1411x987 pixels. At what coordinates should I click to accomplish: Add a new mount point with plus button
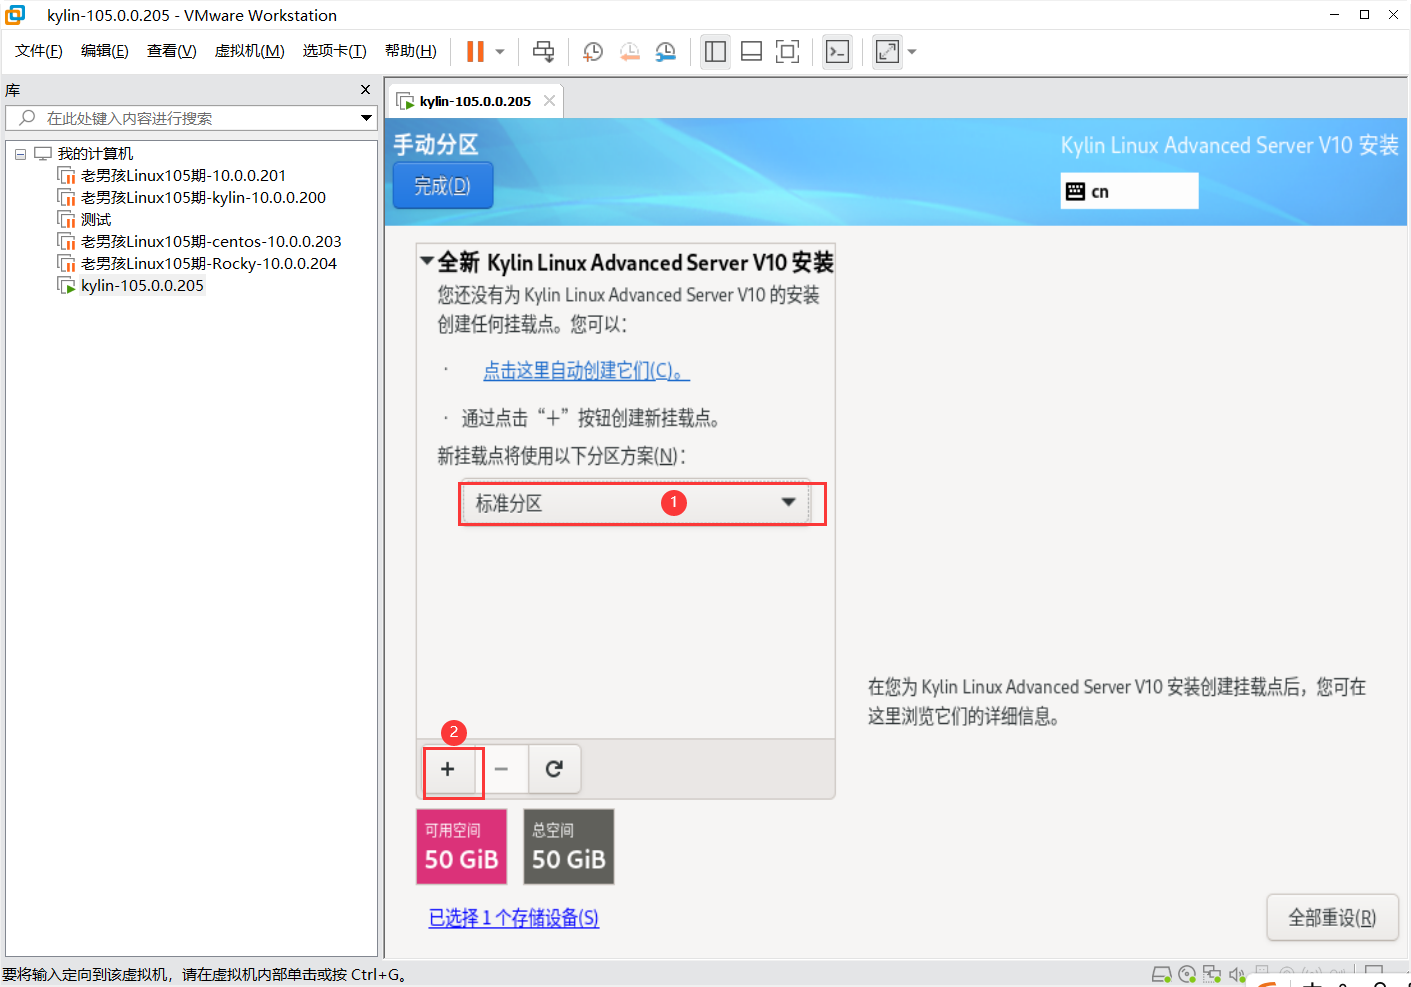448,769
